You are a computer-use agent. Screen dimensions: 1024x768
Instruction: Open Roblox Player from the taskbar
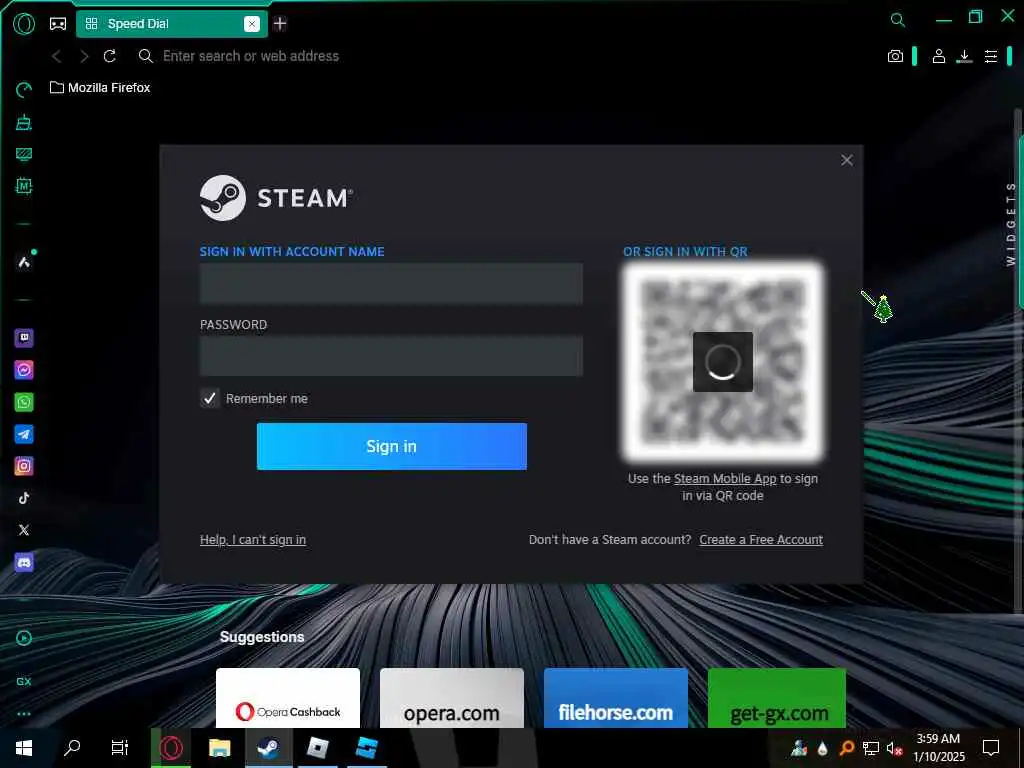pos(318,748)
